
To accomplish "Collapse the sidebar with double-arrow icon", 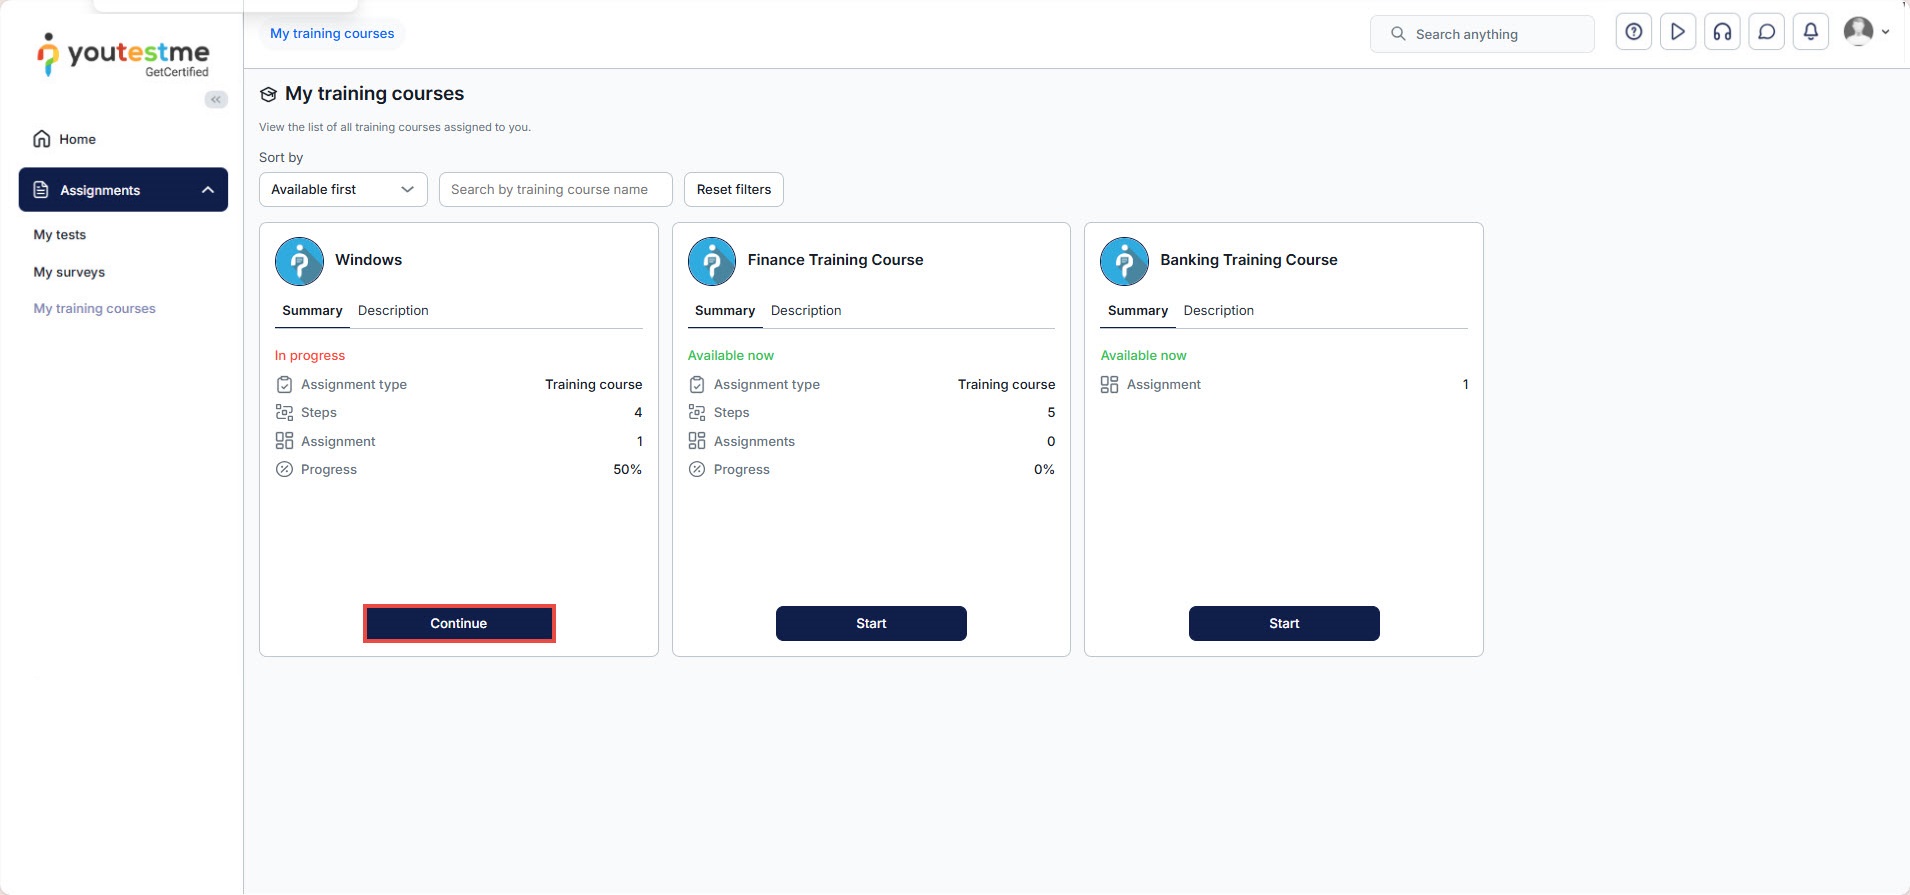I will click(216, 99).
